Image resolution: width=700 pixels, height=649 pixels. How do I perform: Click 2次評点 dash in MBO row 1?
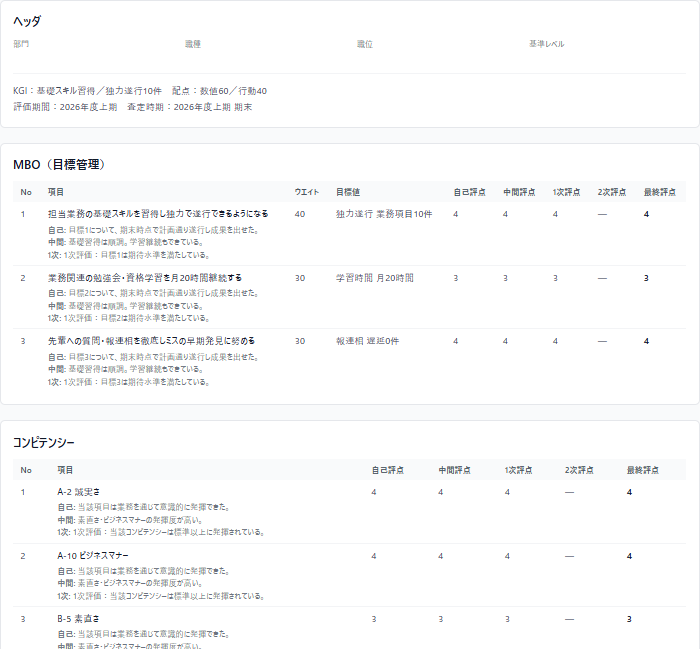click(x=602, y=214)
